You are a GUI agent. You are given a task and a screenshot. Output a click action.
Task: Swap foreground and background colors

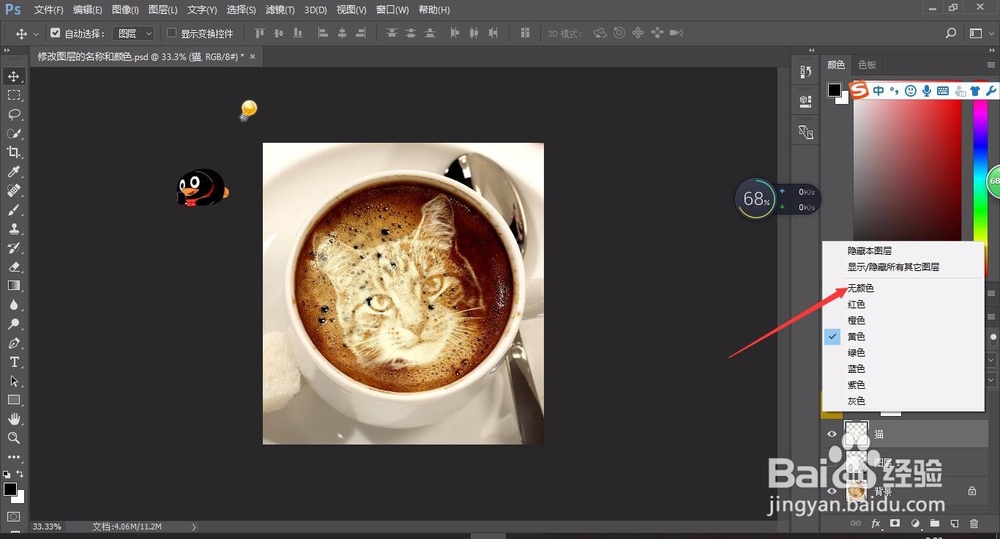(20, 474)
